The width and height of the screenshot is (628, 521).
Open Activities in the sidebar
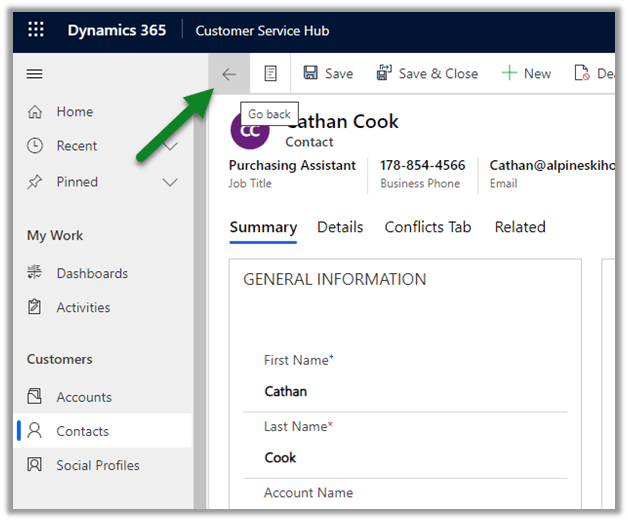click(83, 308)
